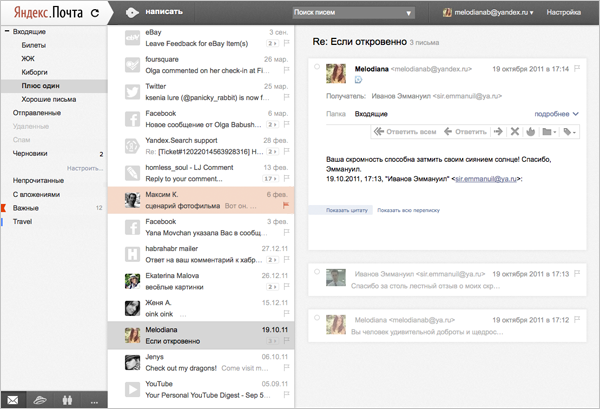The width and height of the screenshot is (600, 409).
Task: Go to Удаленные folder
Action: (31, 126)
